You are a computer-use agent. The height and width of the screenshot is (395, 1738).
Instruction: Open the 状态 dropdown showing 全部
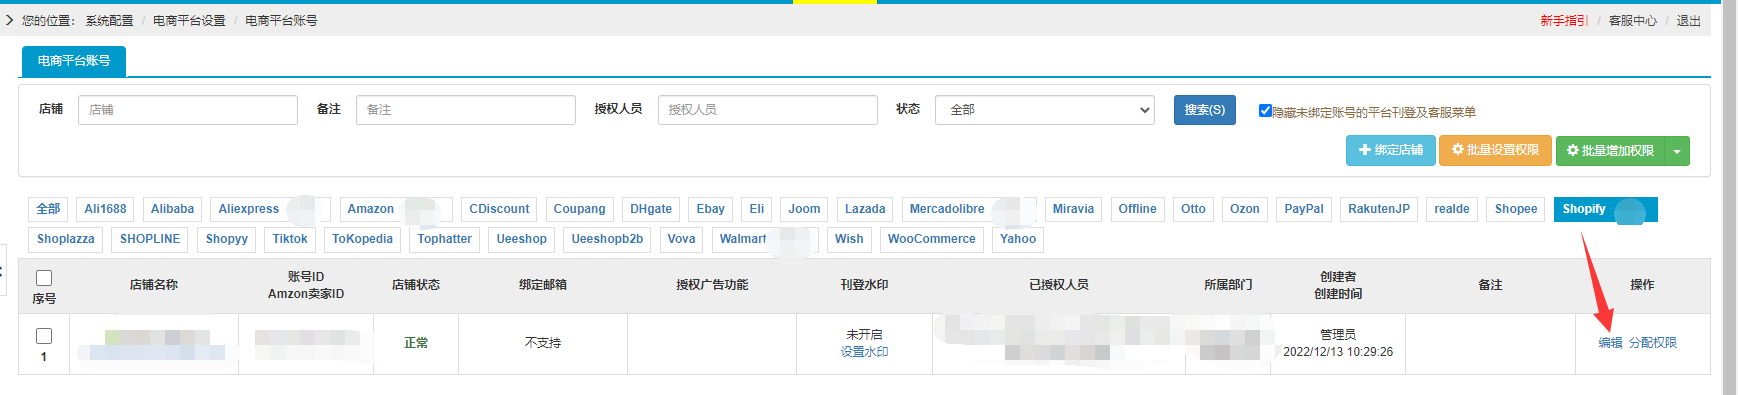pos(1045,110)
